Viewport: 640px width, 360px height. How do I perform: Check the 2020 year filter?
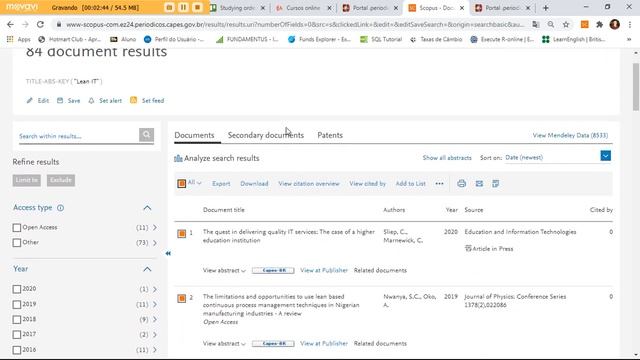pos(17,289)
